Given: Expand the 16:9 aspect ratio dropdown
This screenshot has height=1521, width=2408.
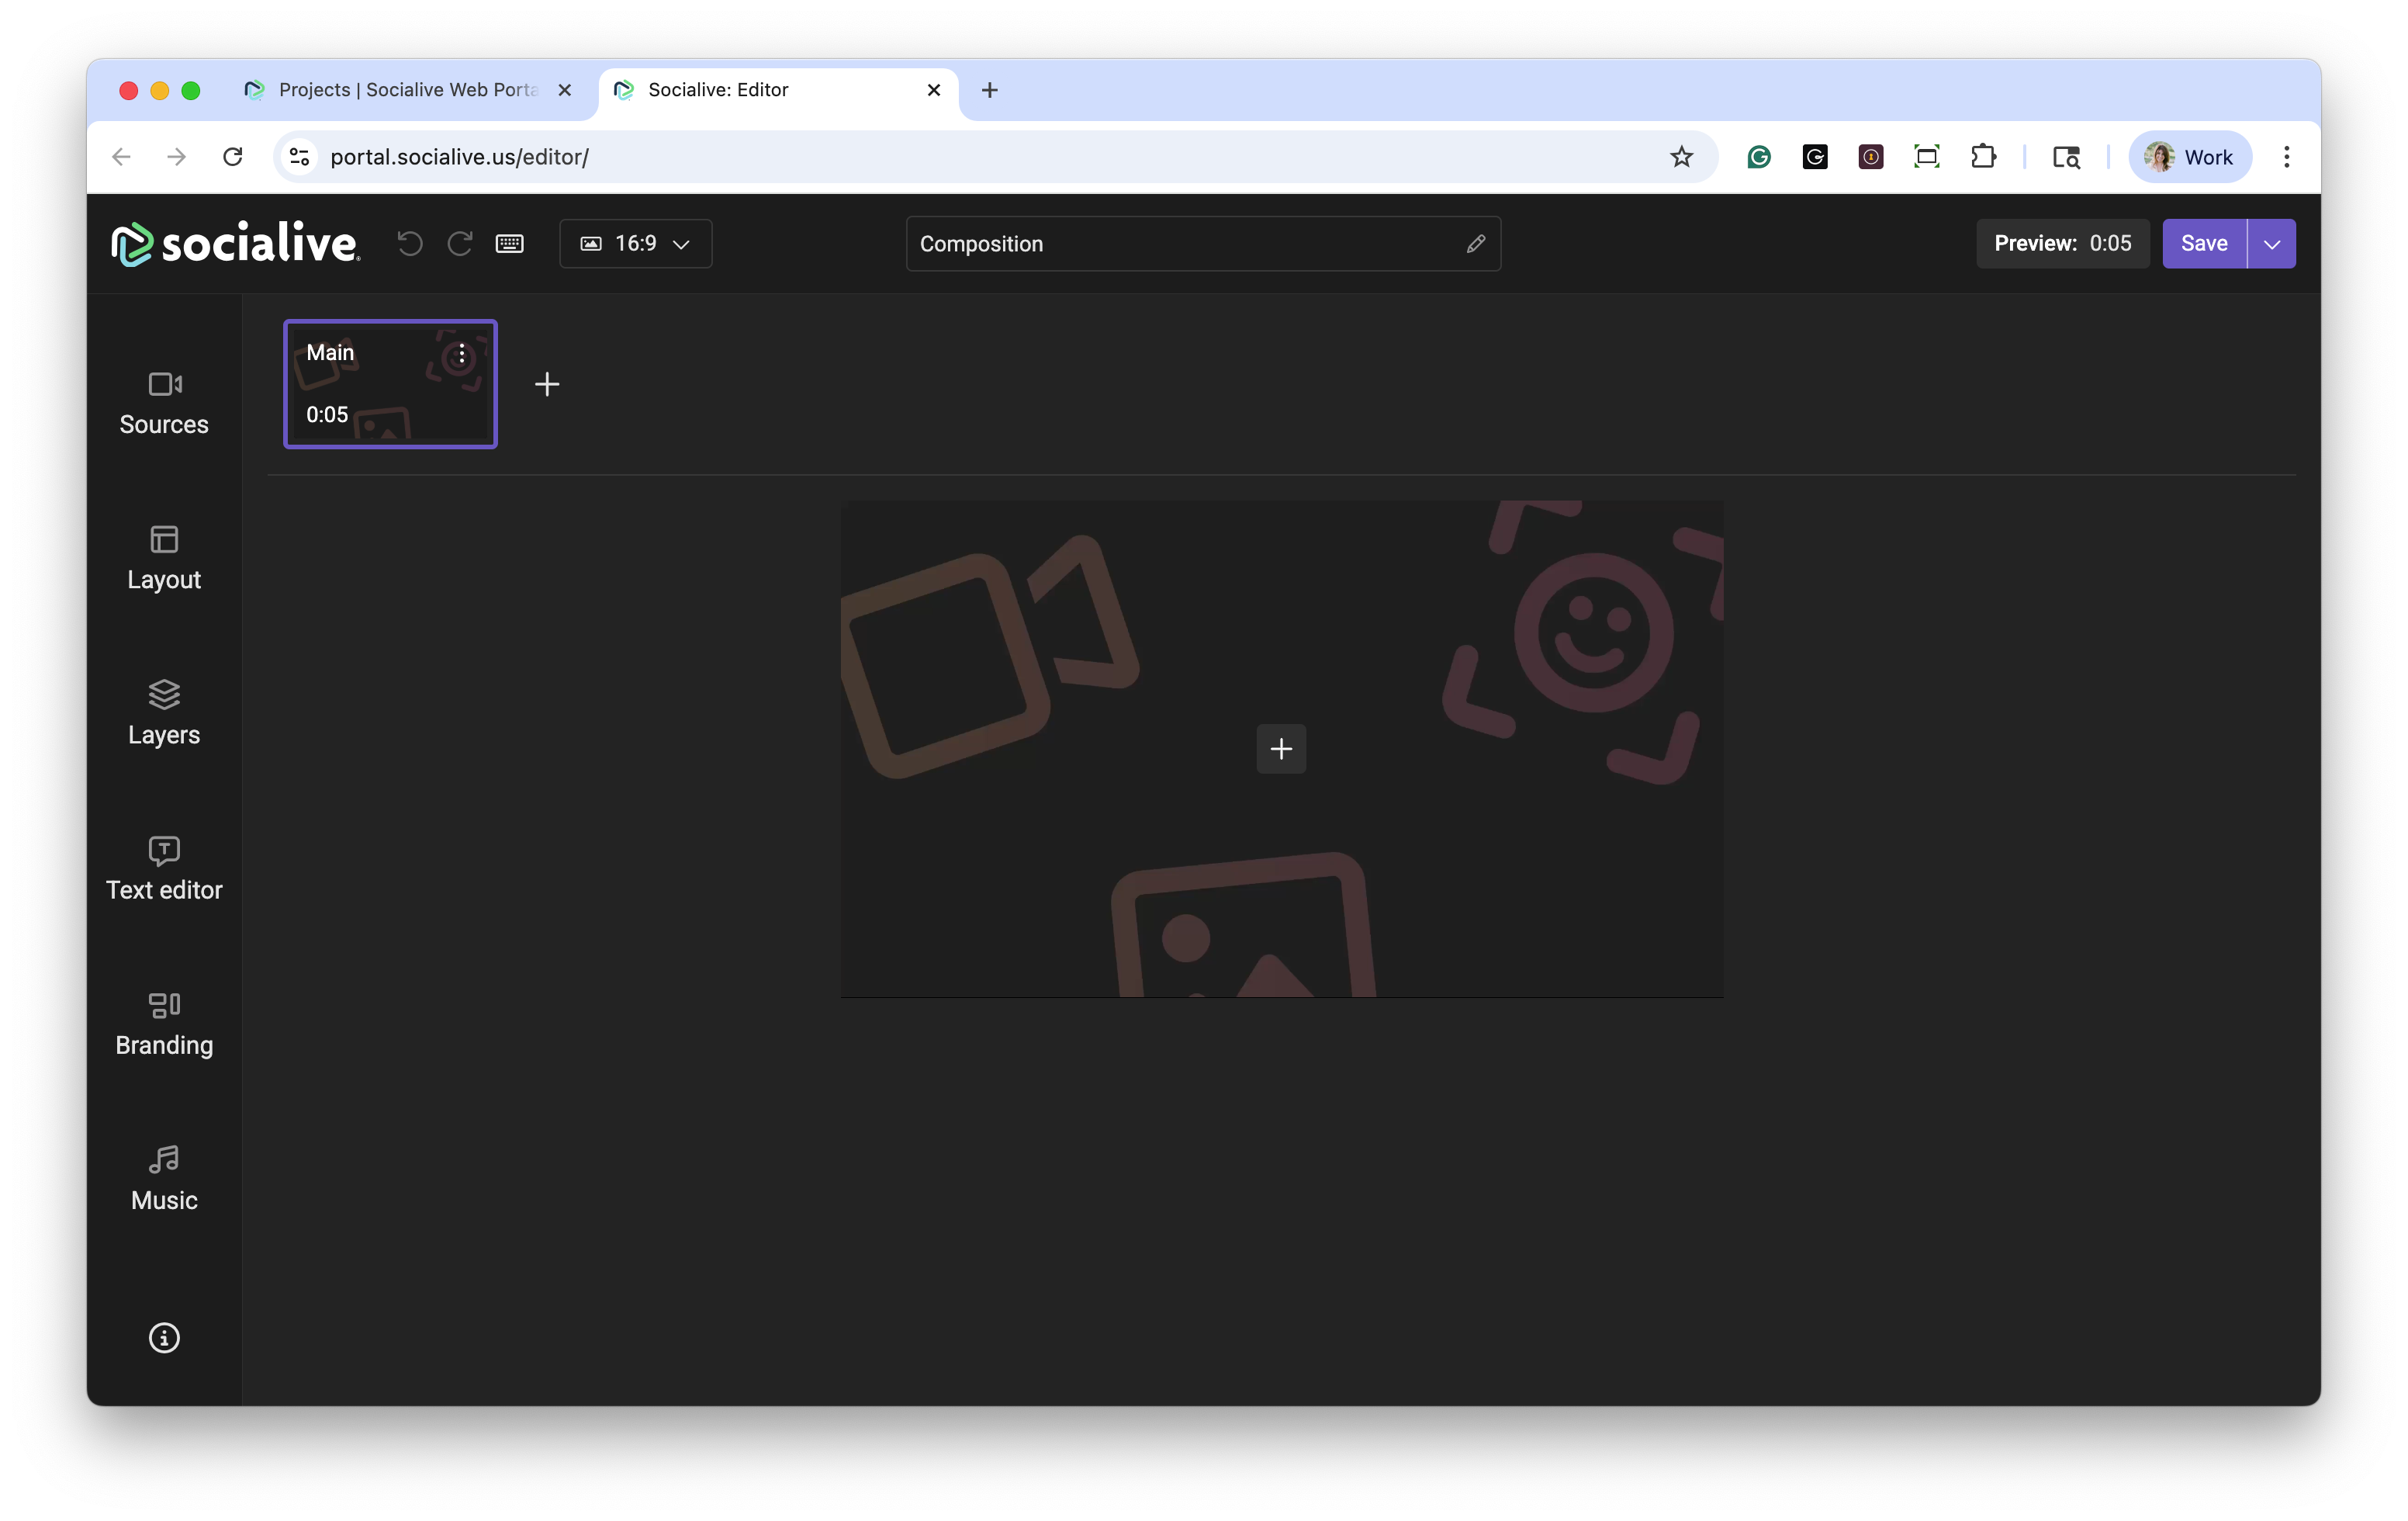Looking at the screenshot, I should point(636,243).
